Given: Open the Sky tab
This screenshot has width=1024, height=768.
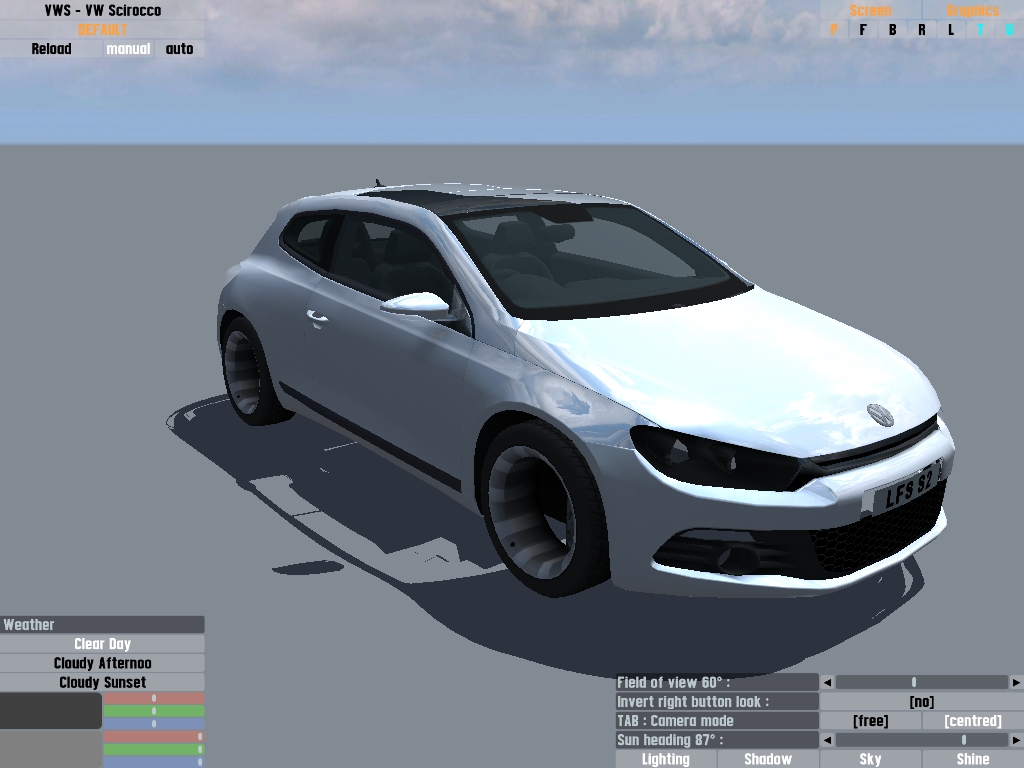Looking at the screenshot, I should [x=871, y=759].
